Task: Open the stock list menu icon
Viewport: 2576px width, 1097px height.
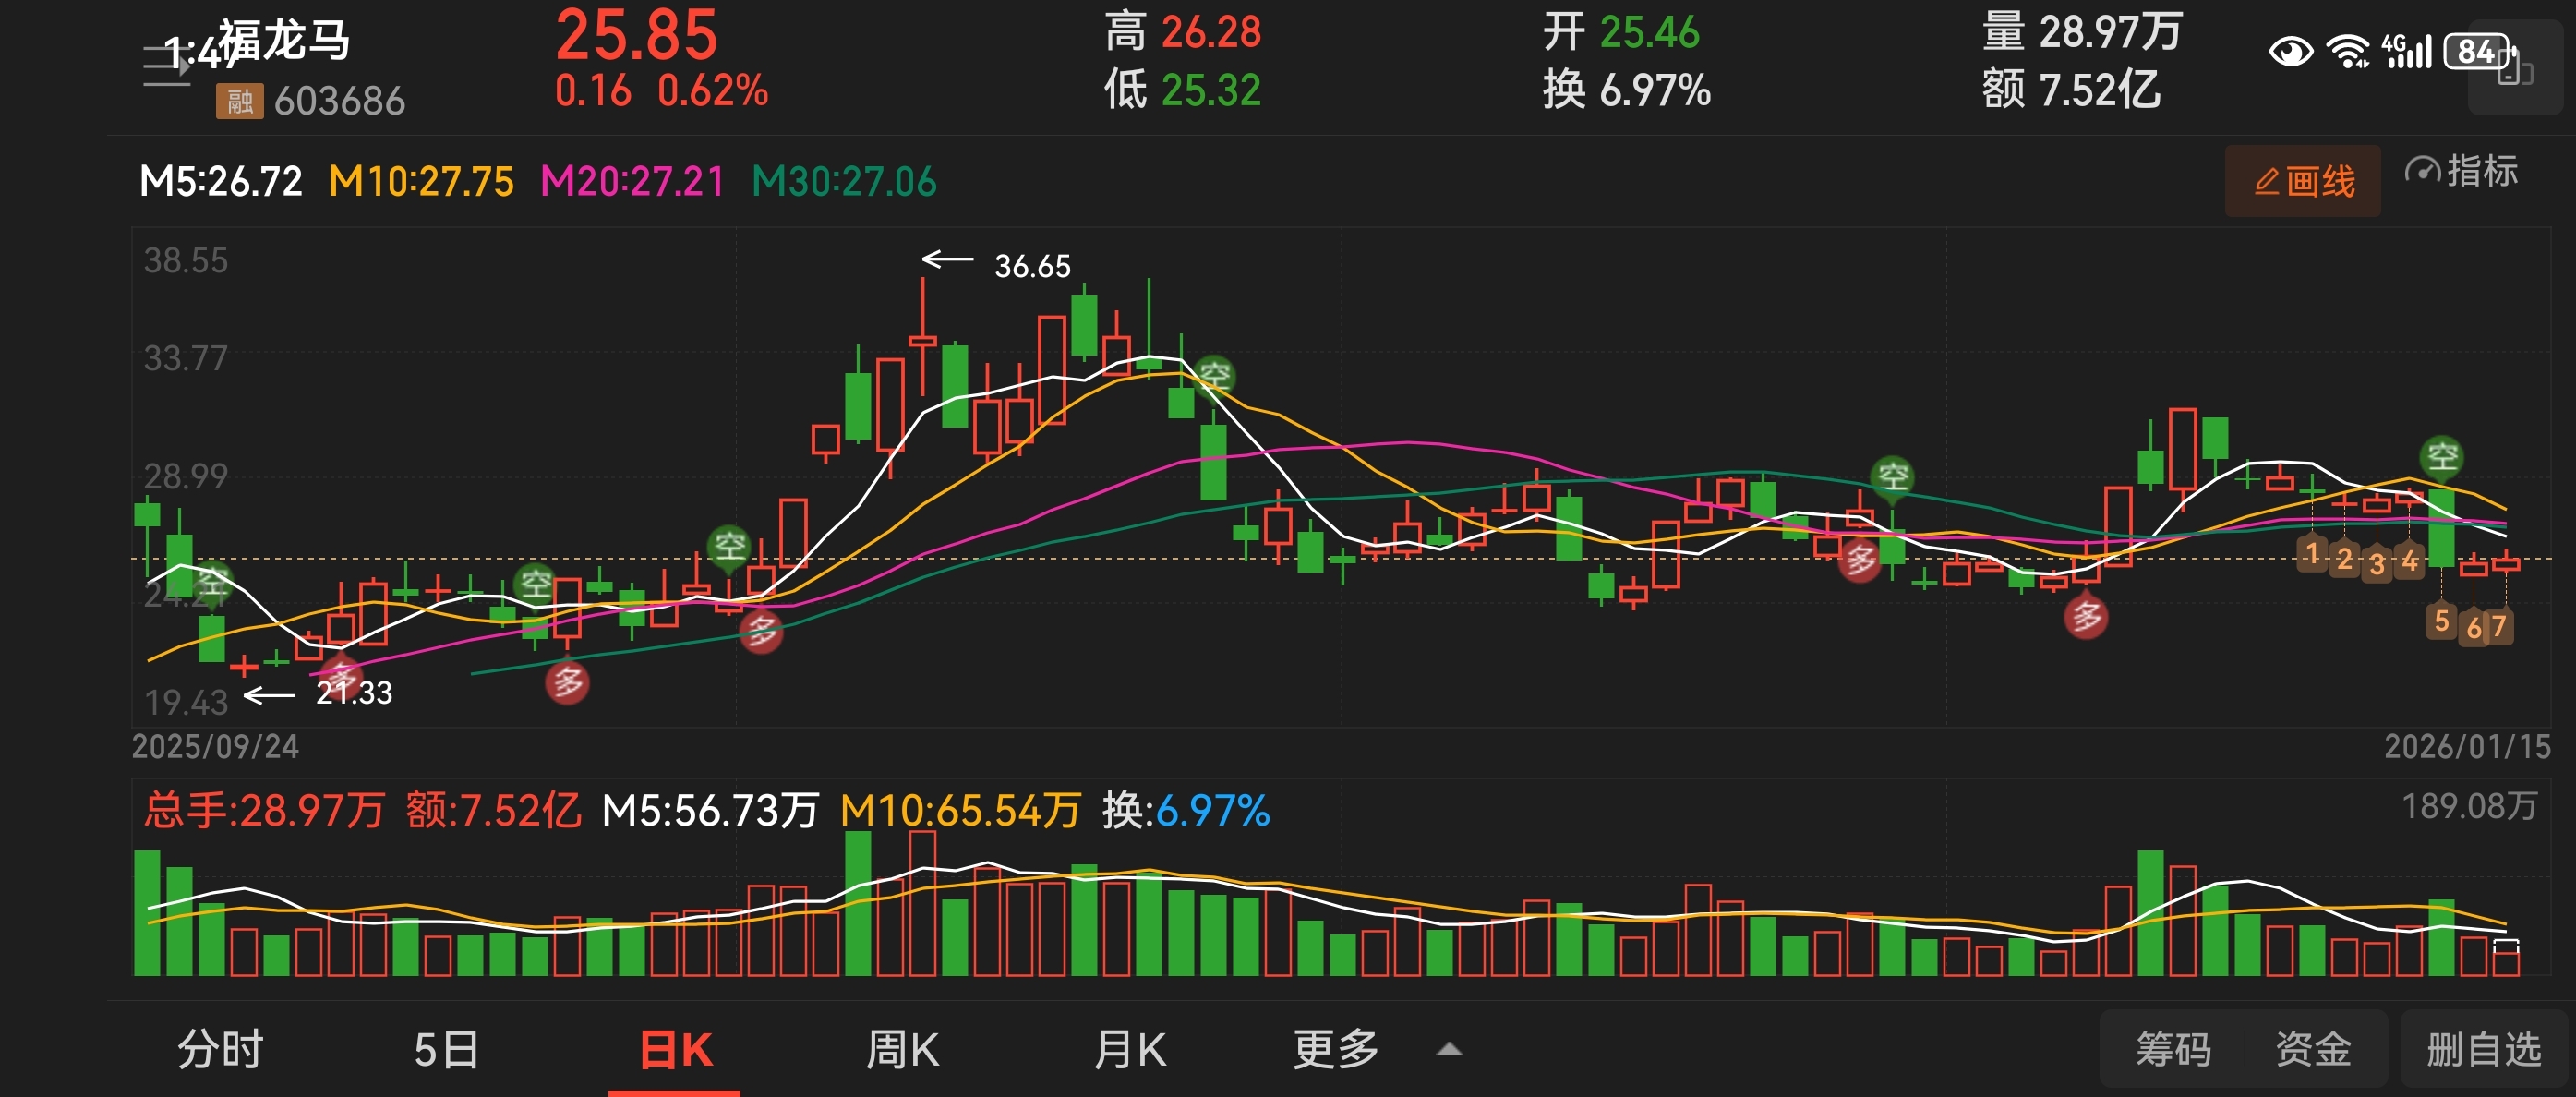Action: 166,66
